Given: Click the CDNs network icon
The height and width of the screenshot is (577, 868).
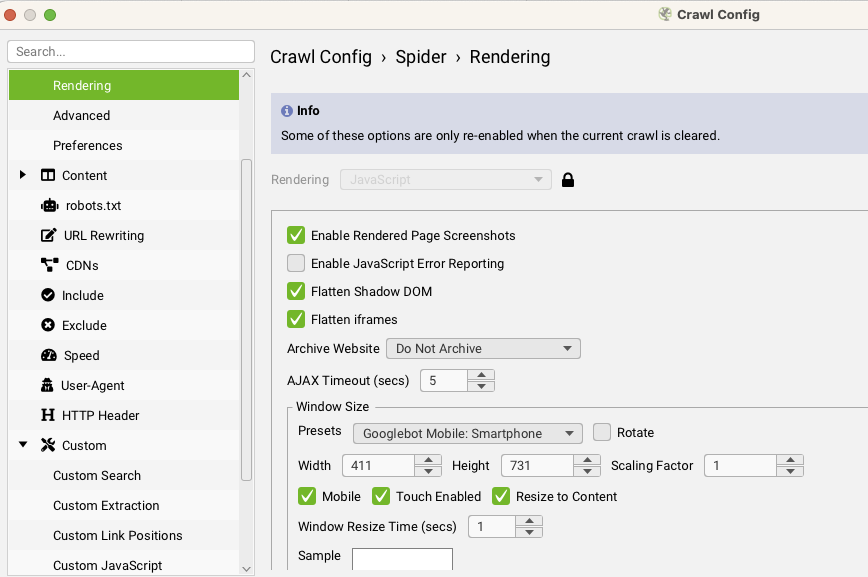Looking at the screenshot, I should tap(49, 266).
